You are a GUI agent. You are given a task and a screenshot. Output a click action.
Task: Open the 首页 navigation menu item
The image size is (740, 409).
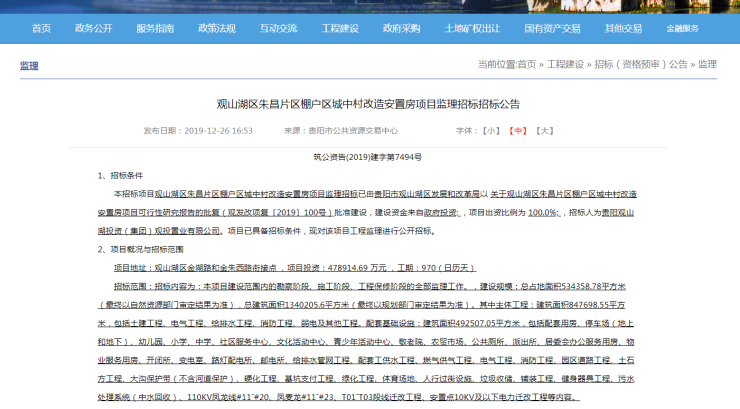[x=41, y=28]
